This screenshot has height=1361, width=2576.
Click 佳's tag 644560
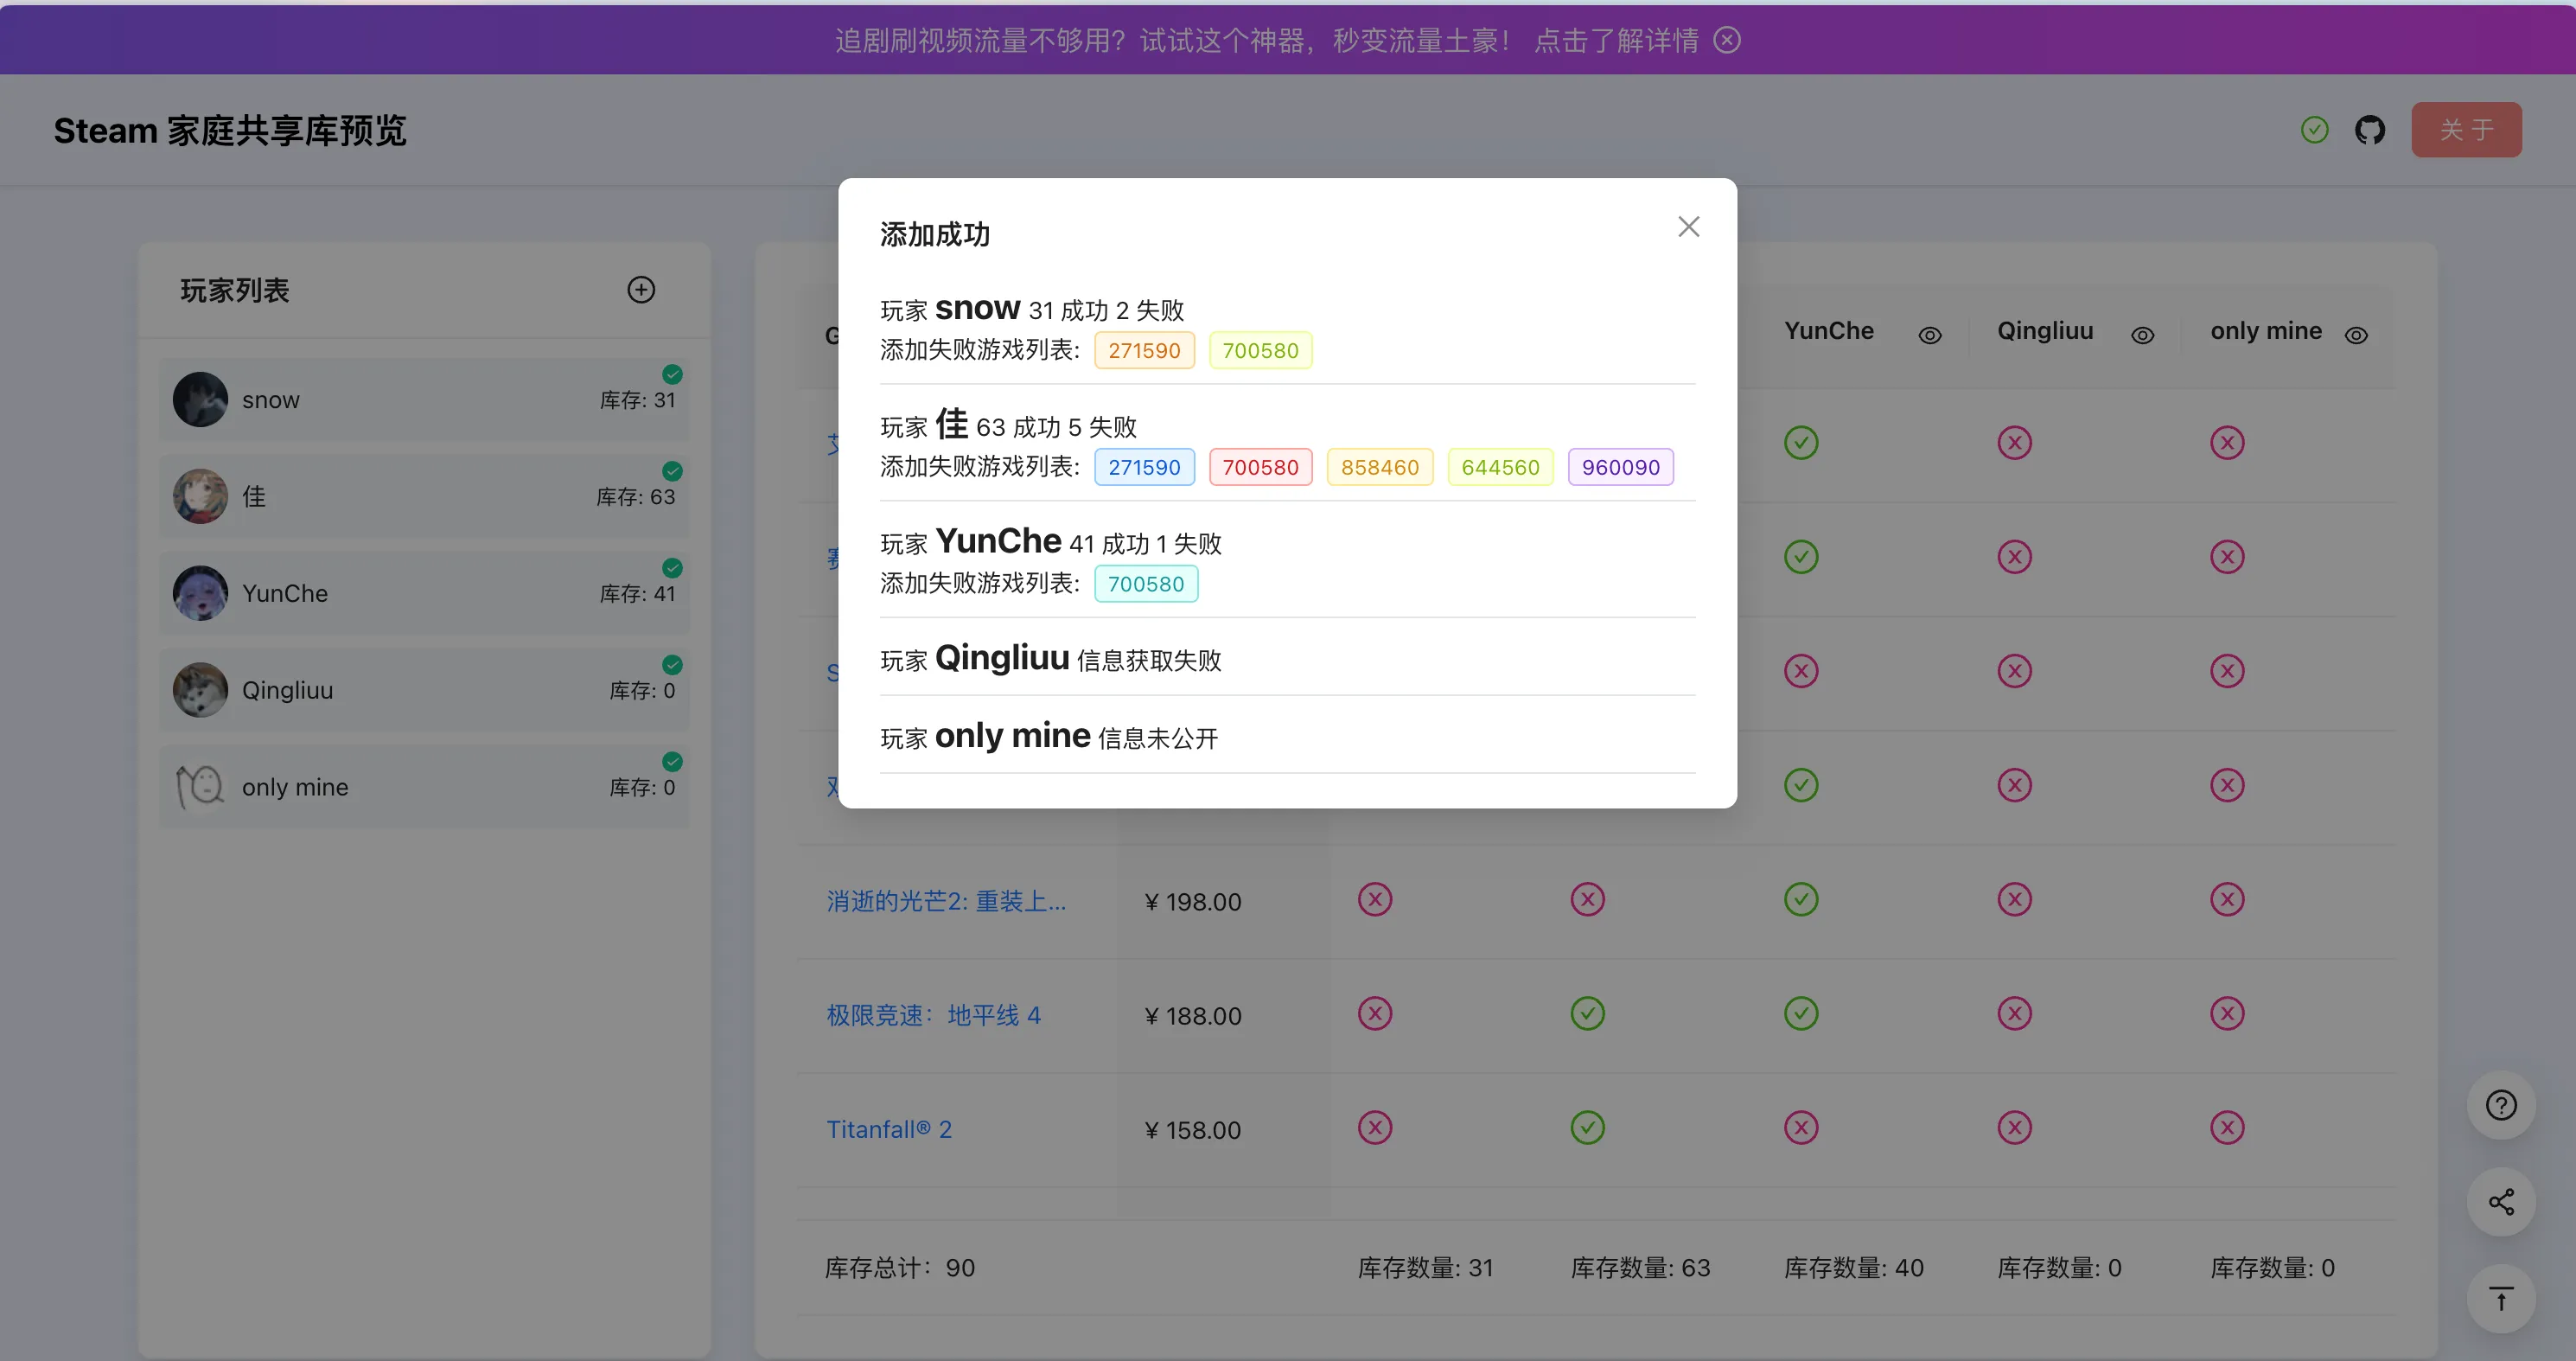1500,467
